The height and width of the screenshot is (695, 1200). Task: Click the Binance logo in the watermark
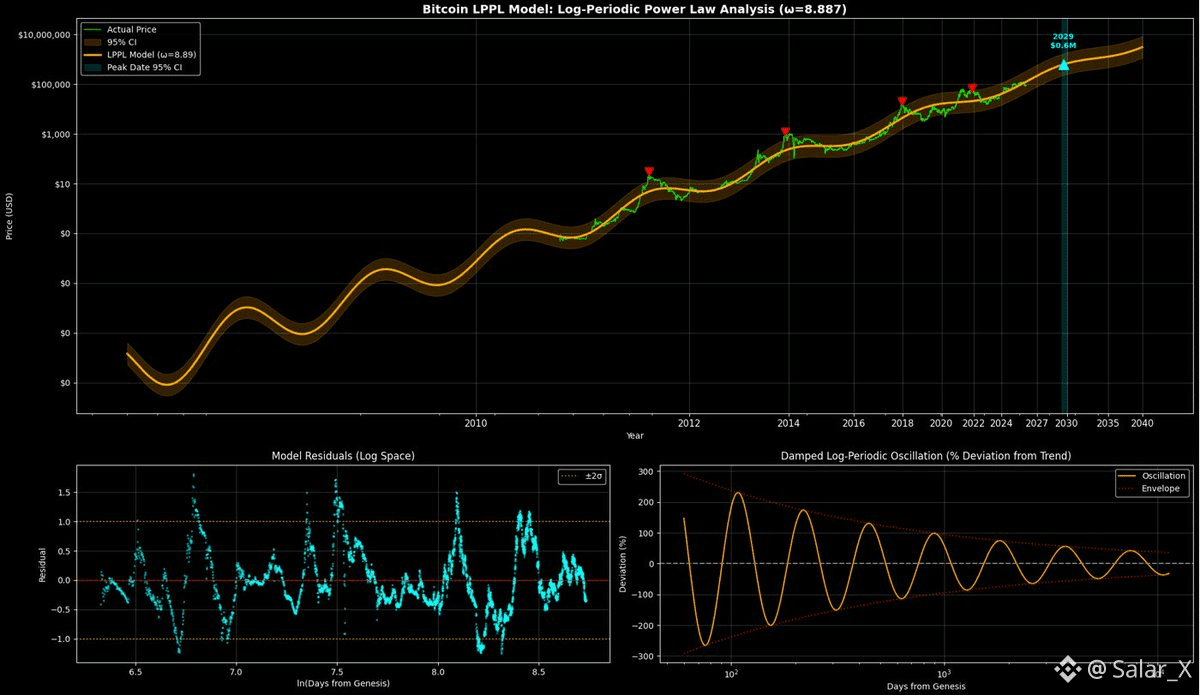[x=1069, y=667]
